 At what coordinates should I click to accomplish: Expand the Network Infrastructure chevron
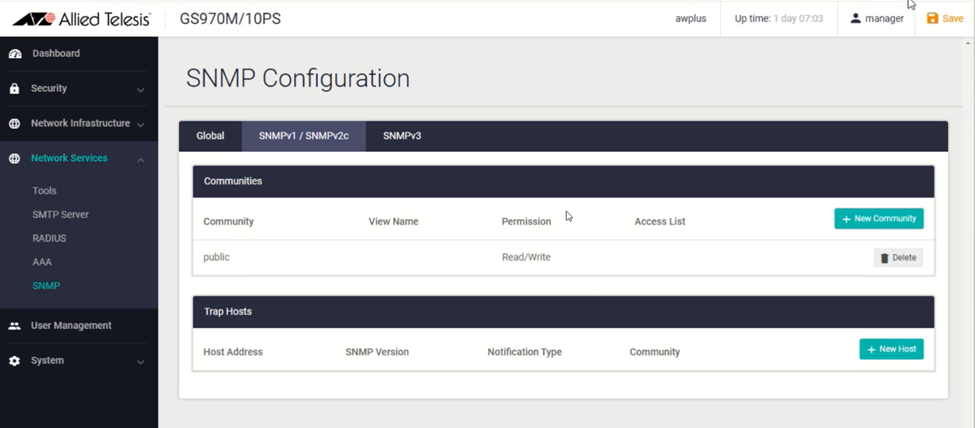tap(141, 125)
